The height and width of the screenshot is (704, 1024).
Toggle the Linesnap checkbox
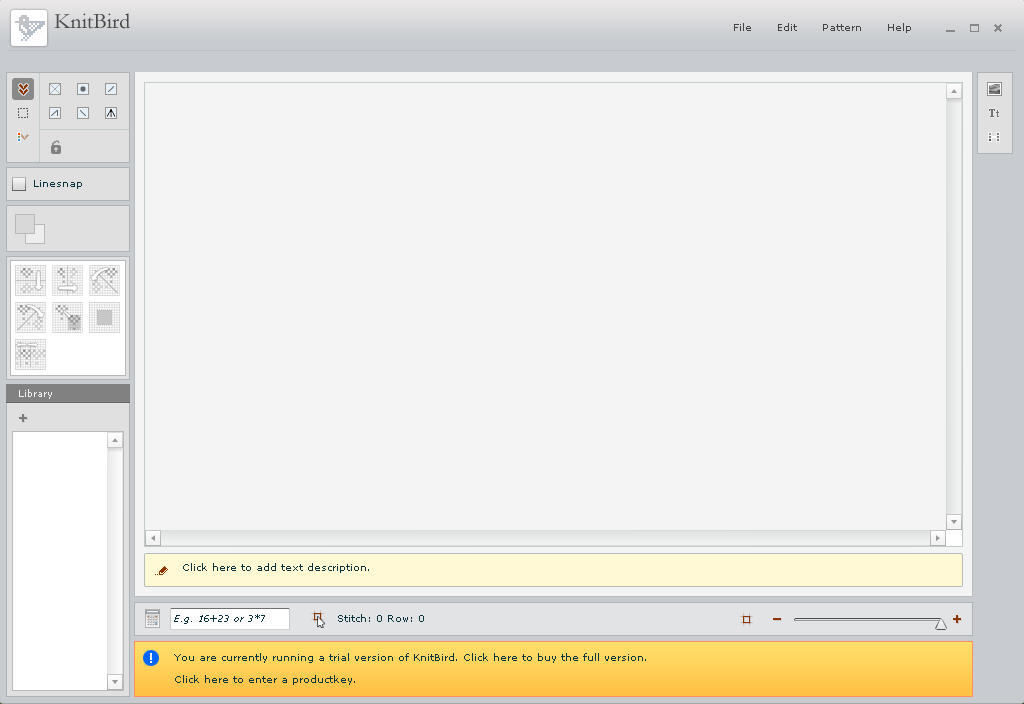pos(18,183)
